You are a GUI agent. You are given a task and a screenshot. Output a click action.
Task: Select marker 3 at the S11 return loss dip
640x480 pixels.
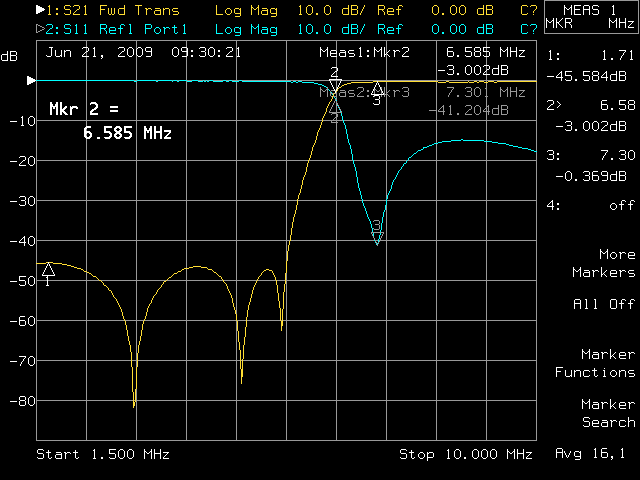pyautogui.click(x=377, y=235)
